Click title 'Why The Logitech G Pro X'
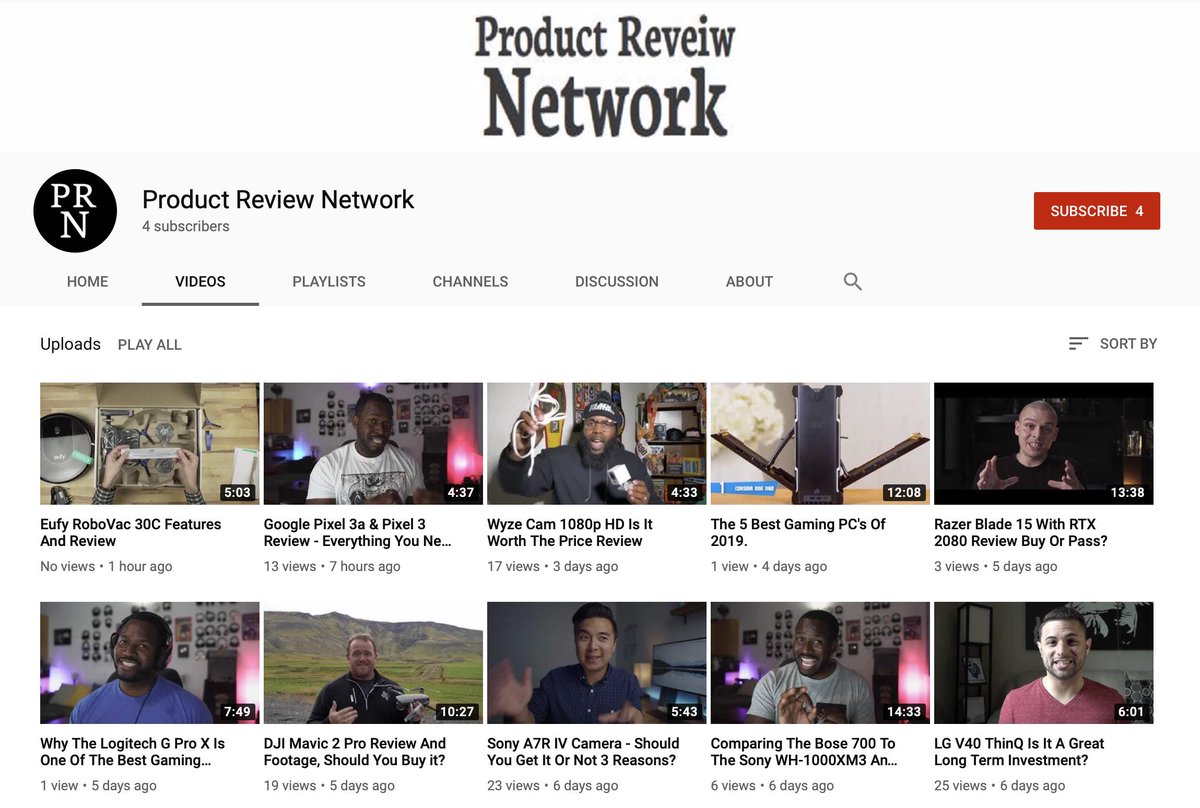Viewport: 1200px width, 808px height. click(x=132, y=752)
